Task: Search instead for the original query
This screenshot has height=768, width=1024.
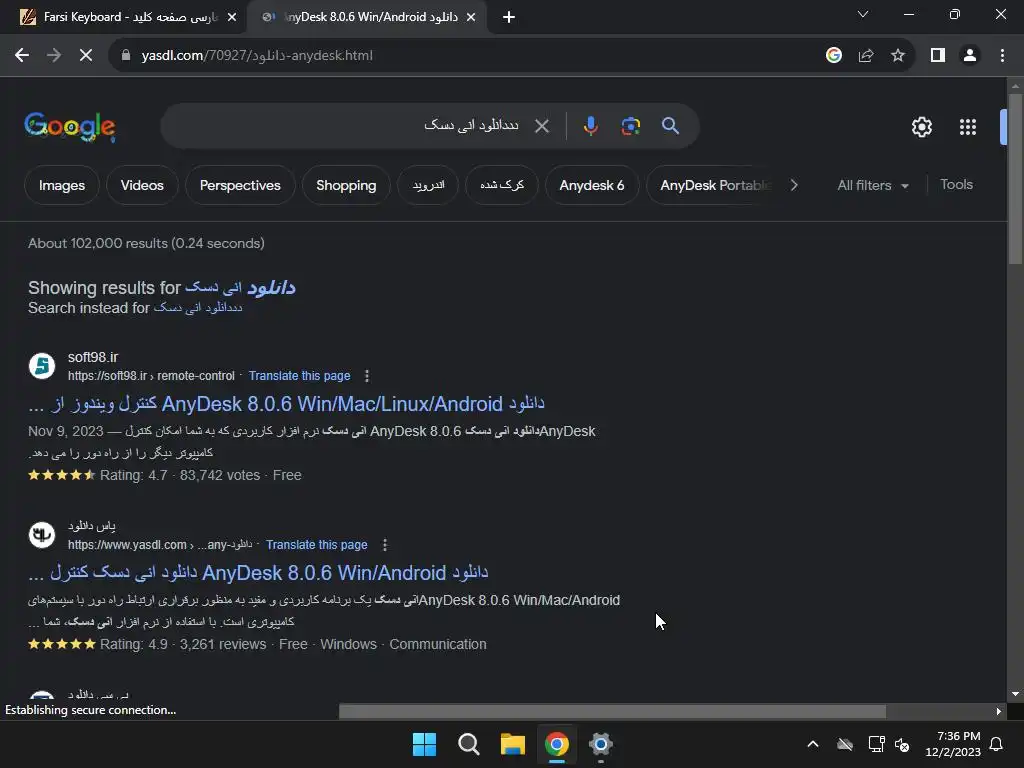Action: point(198,308)
